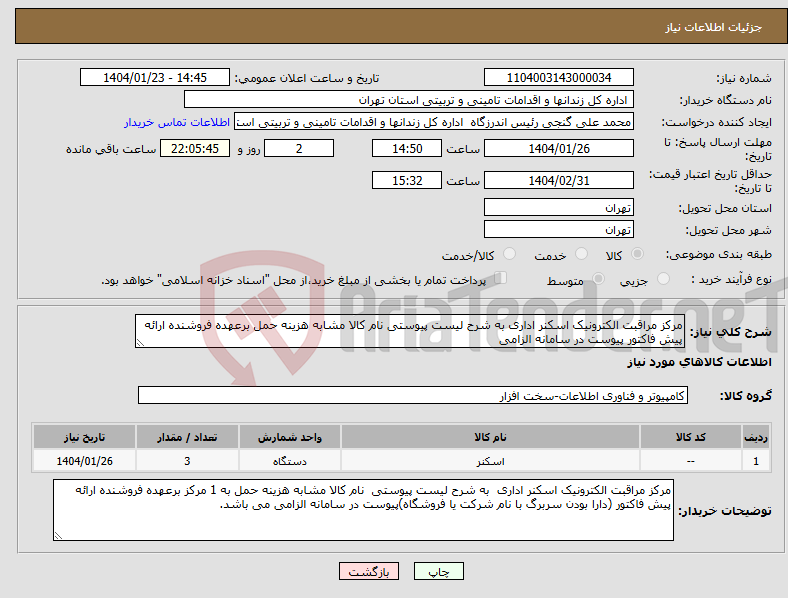Select the جزیی purchase type radio
This screenshot has width=788, height=598.
[x=663, y=278]
